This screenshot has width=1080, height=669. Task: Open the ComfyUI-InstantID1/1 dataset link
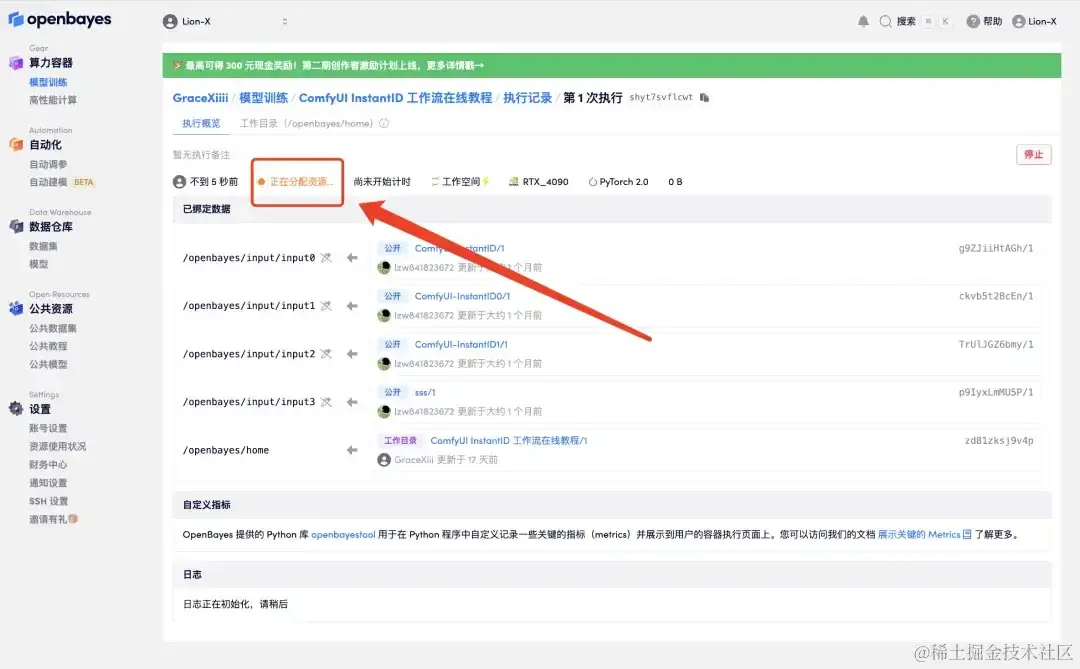pos(461,344)
